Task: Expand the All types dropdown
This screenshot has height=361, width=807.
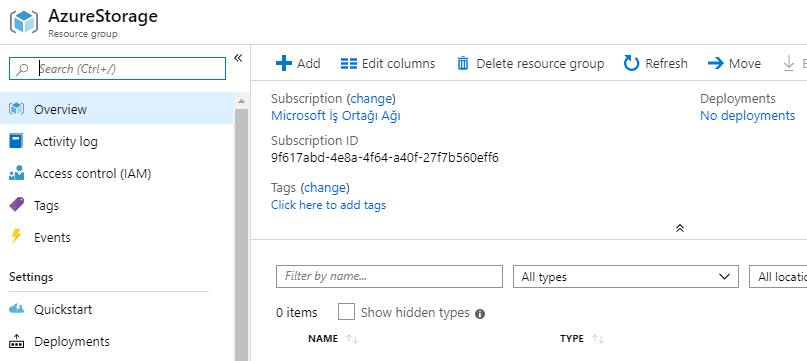Action: coord(626,277)
